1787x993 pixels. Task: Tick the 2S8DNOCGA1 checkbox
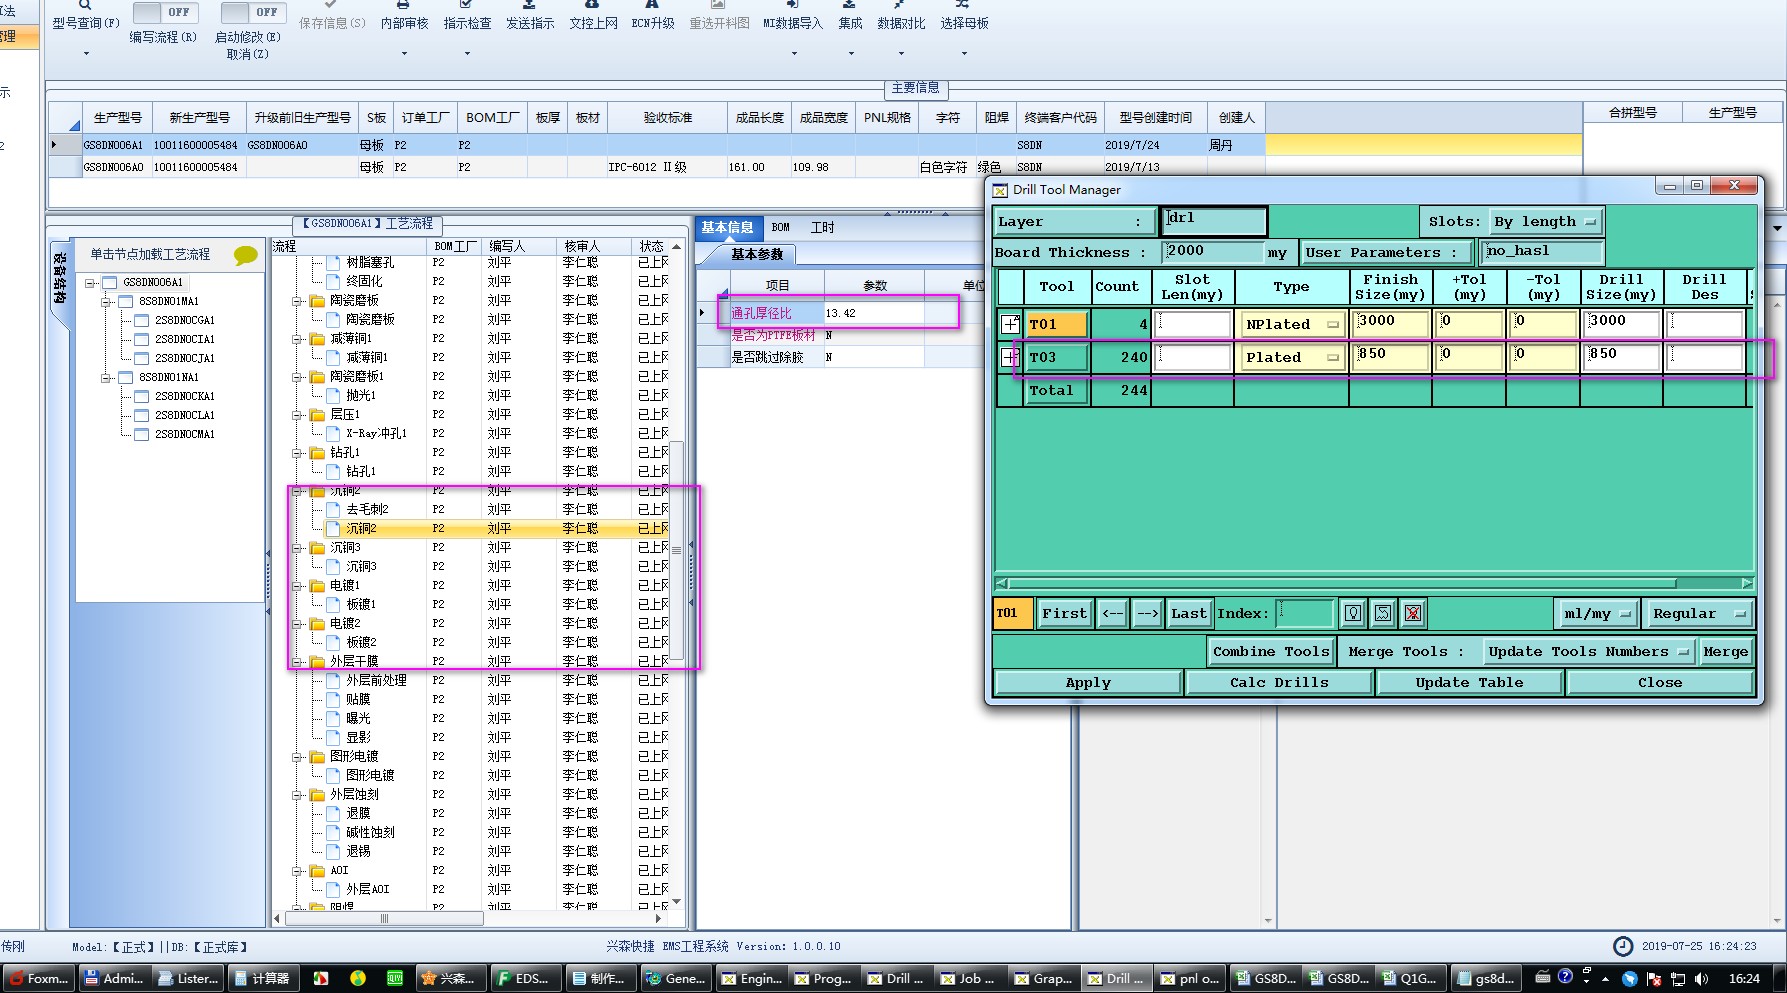click(142, 320)
